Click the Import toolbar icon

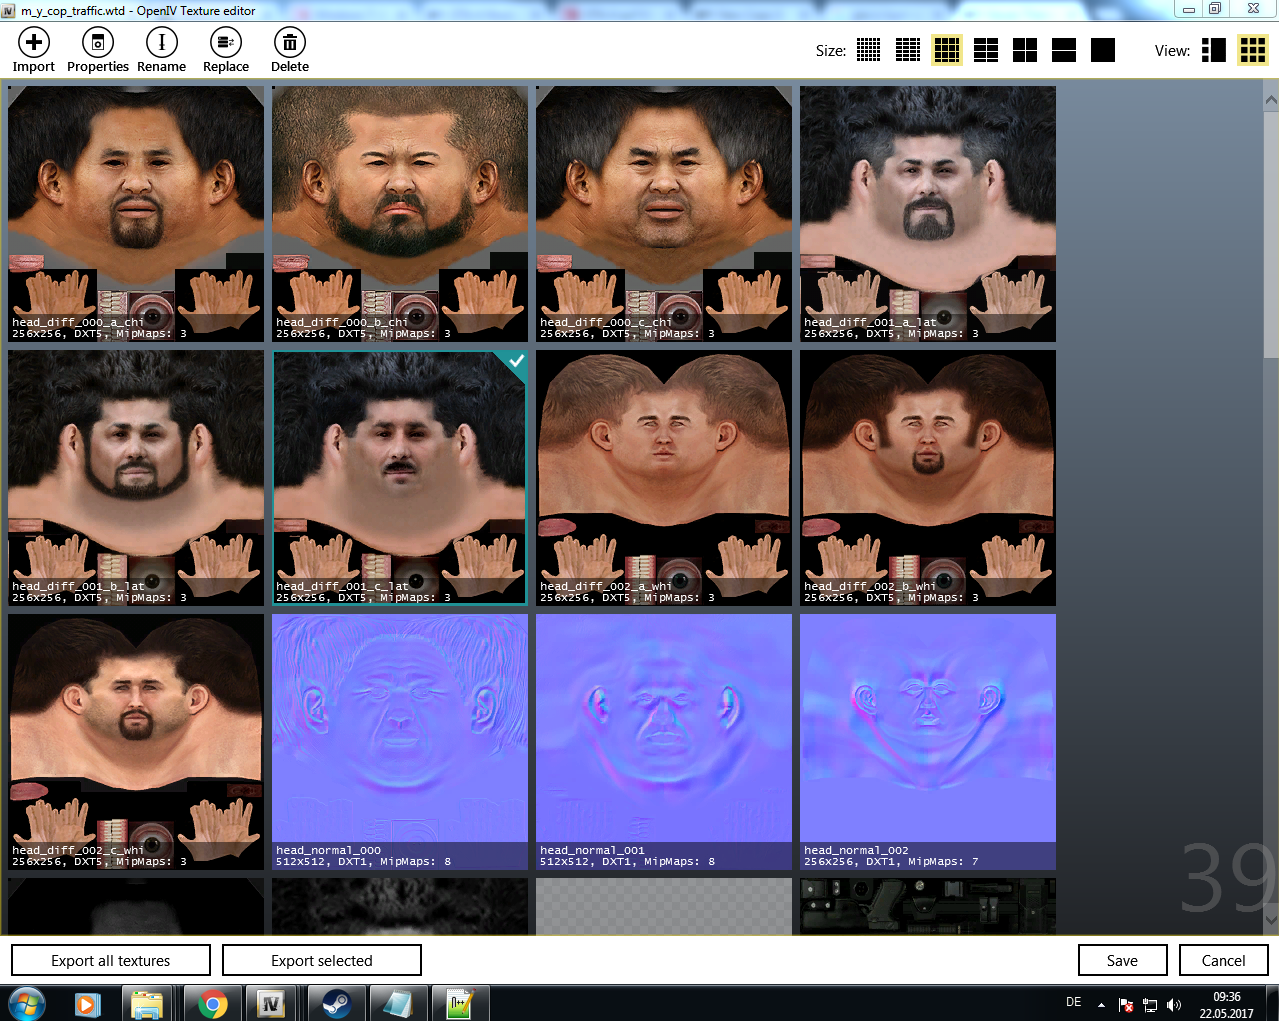point(33,50)
